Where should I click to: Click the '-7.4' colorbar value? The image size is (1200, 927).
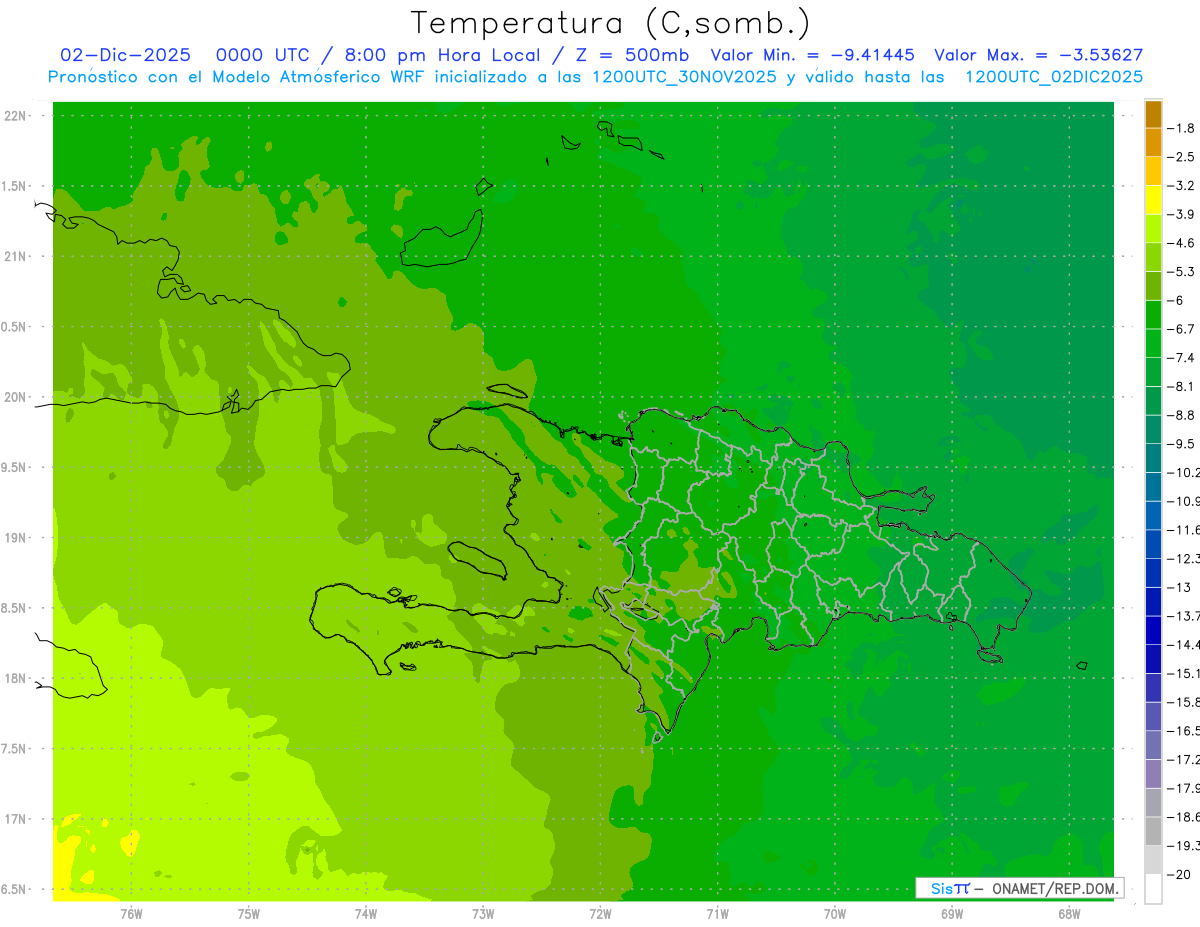[1181, 358]
